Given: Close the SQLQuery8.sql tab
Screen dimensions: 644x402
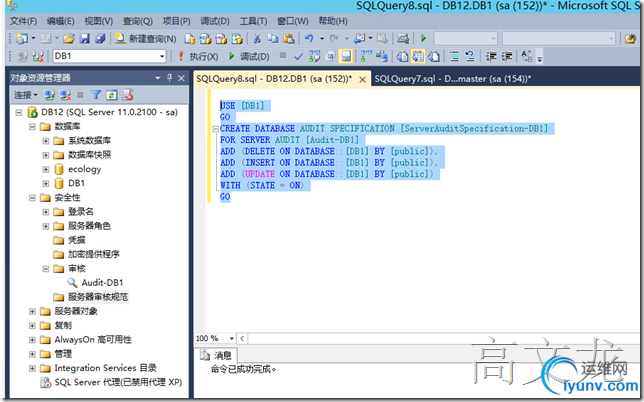Looking at the screenshot, I should [363, 79].
